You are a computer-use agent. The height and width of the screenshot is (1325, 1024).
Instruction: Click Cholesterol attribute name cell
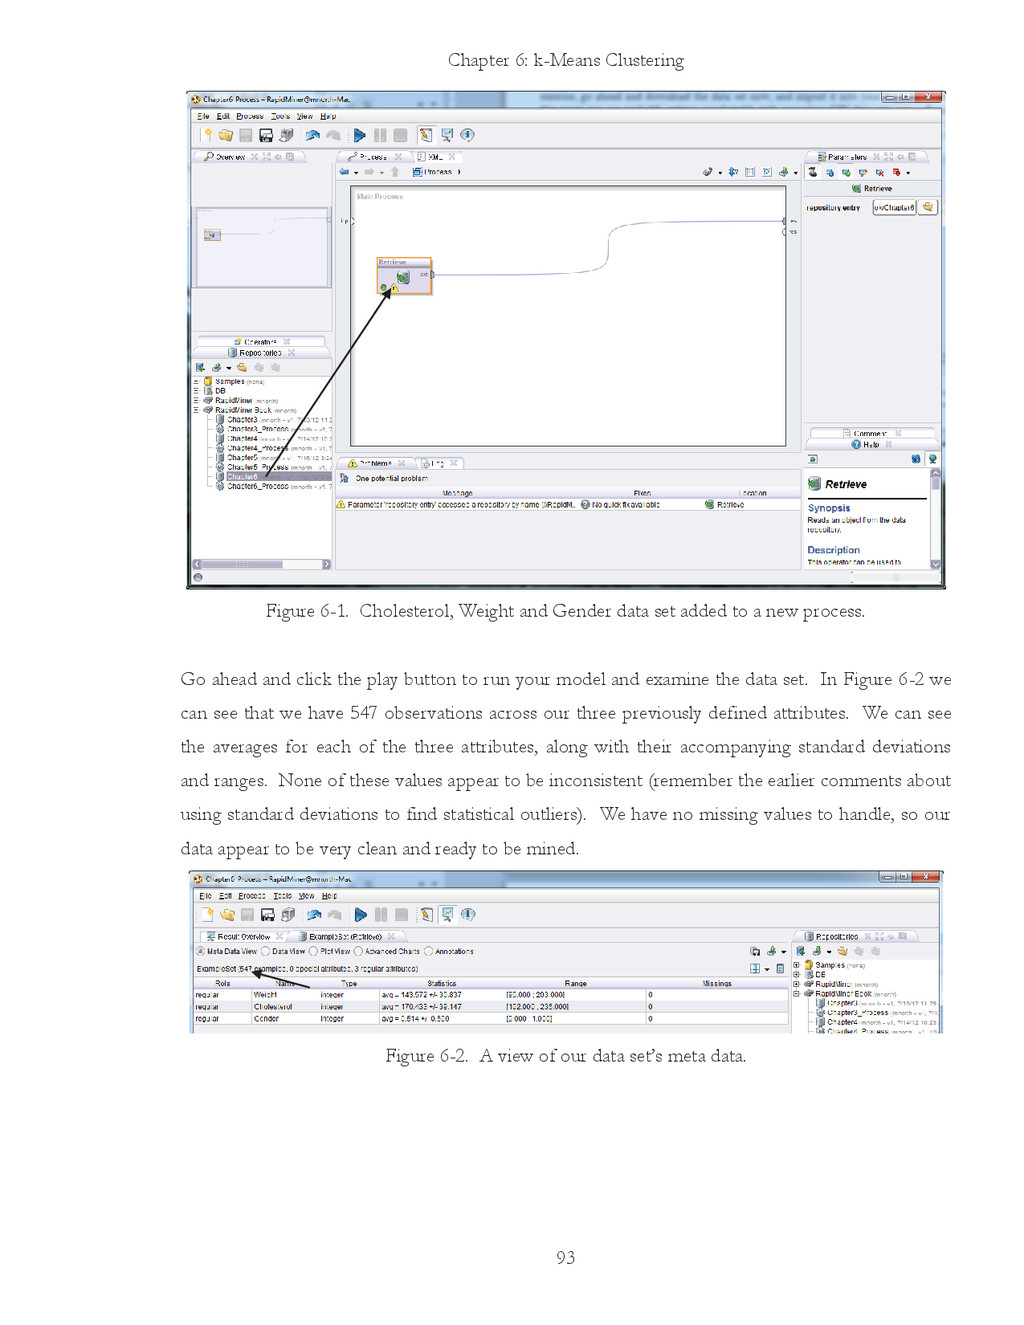tap(273, 1007)
